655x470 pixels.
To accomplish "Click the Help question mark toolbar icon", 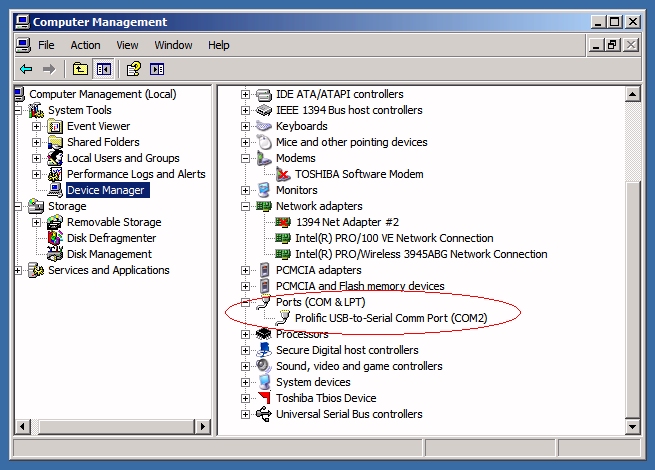I will click(134, 69).
